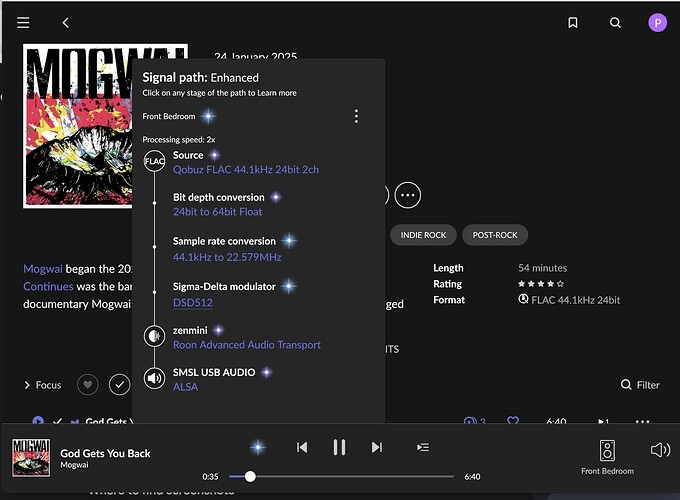Open the purple P profile avatar

pyautogui.click(x=657, y=23)
